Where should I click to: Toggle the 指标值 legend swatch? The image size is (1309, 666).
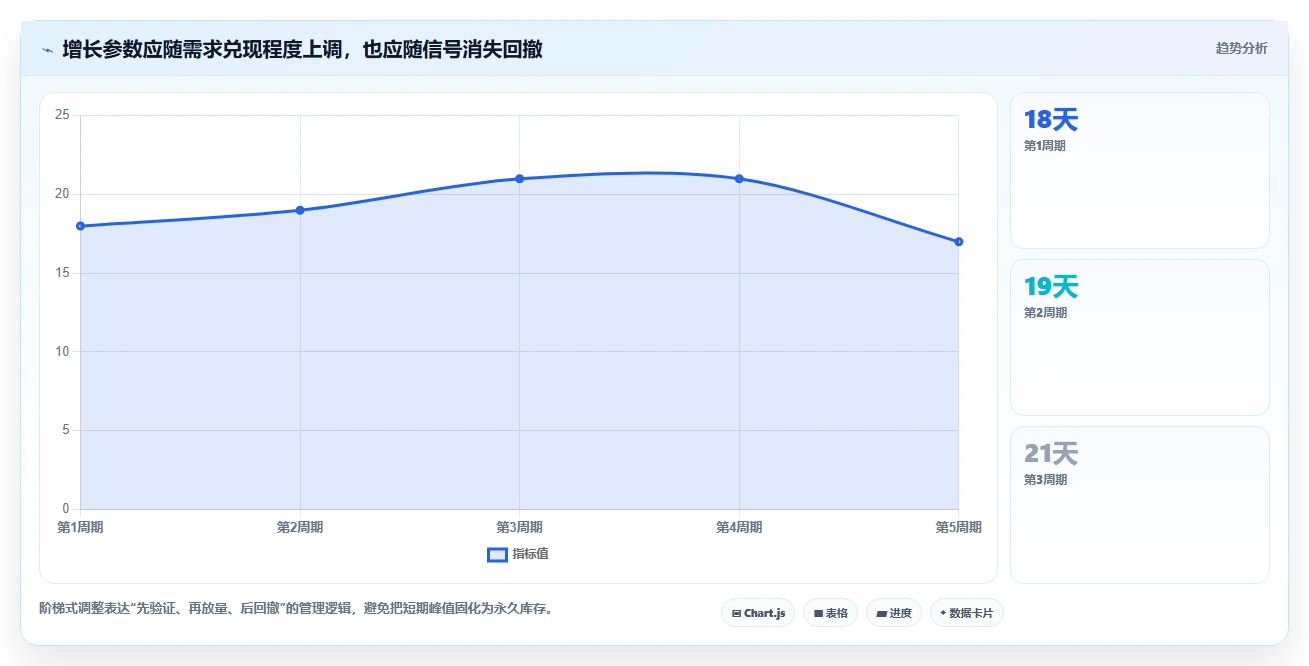point(497,555)
